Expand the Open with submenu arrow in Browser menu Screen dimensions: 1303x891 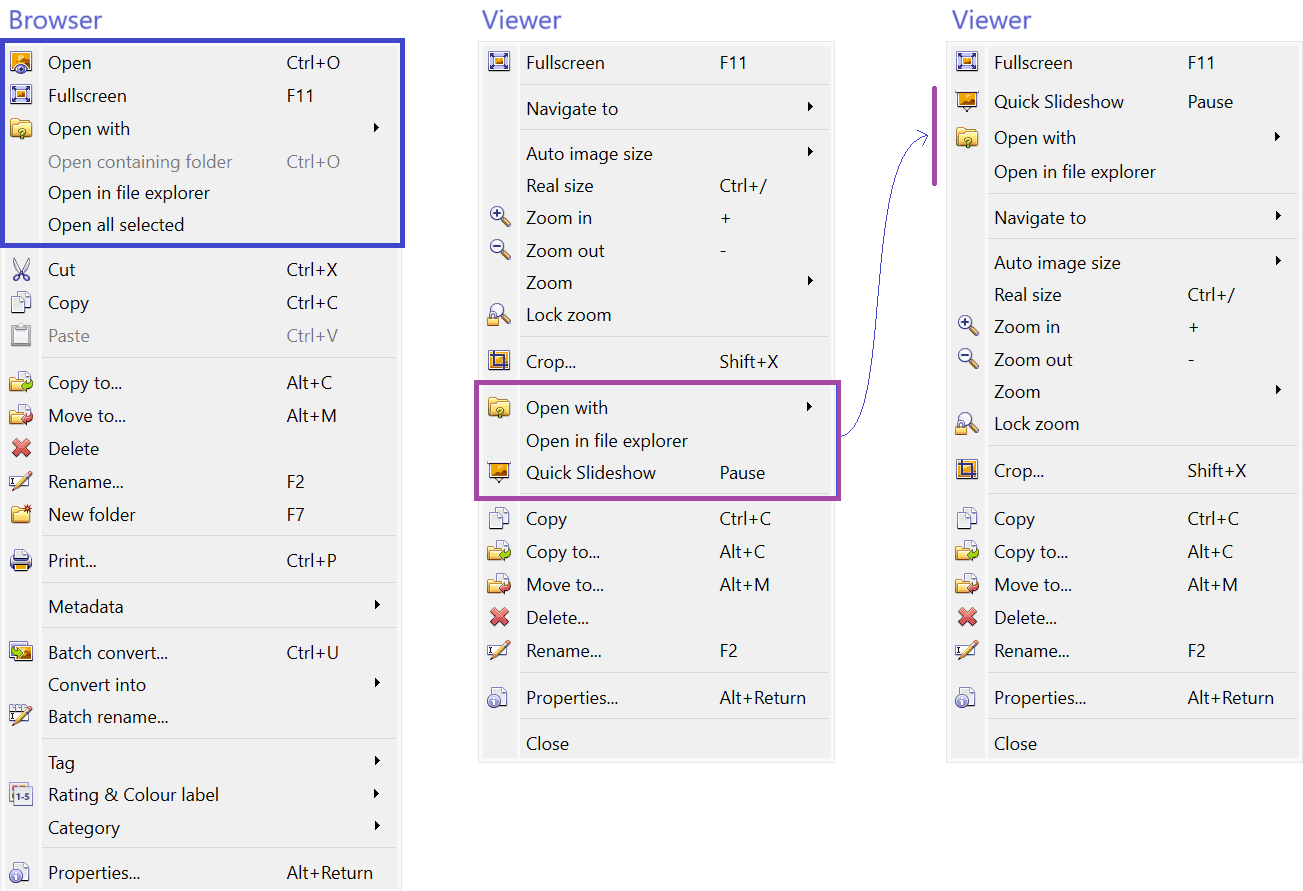pos(376,128)
